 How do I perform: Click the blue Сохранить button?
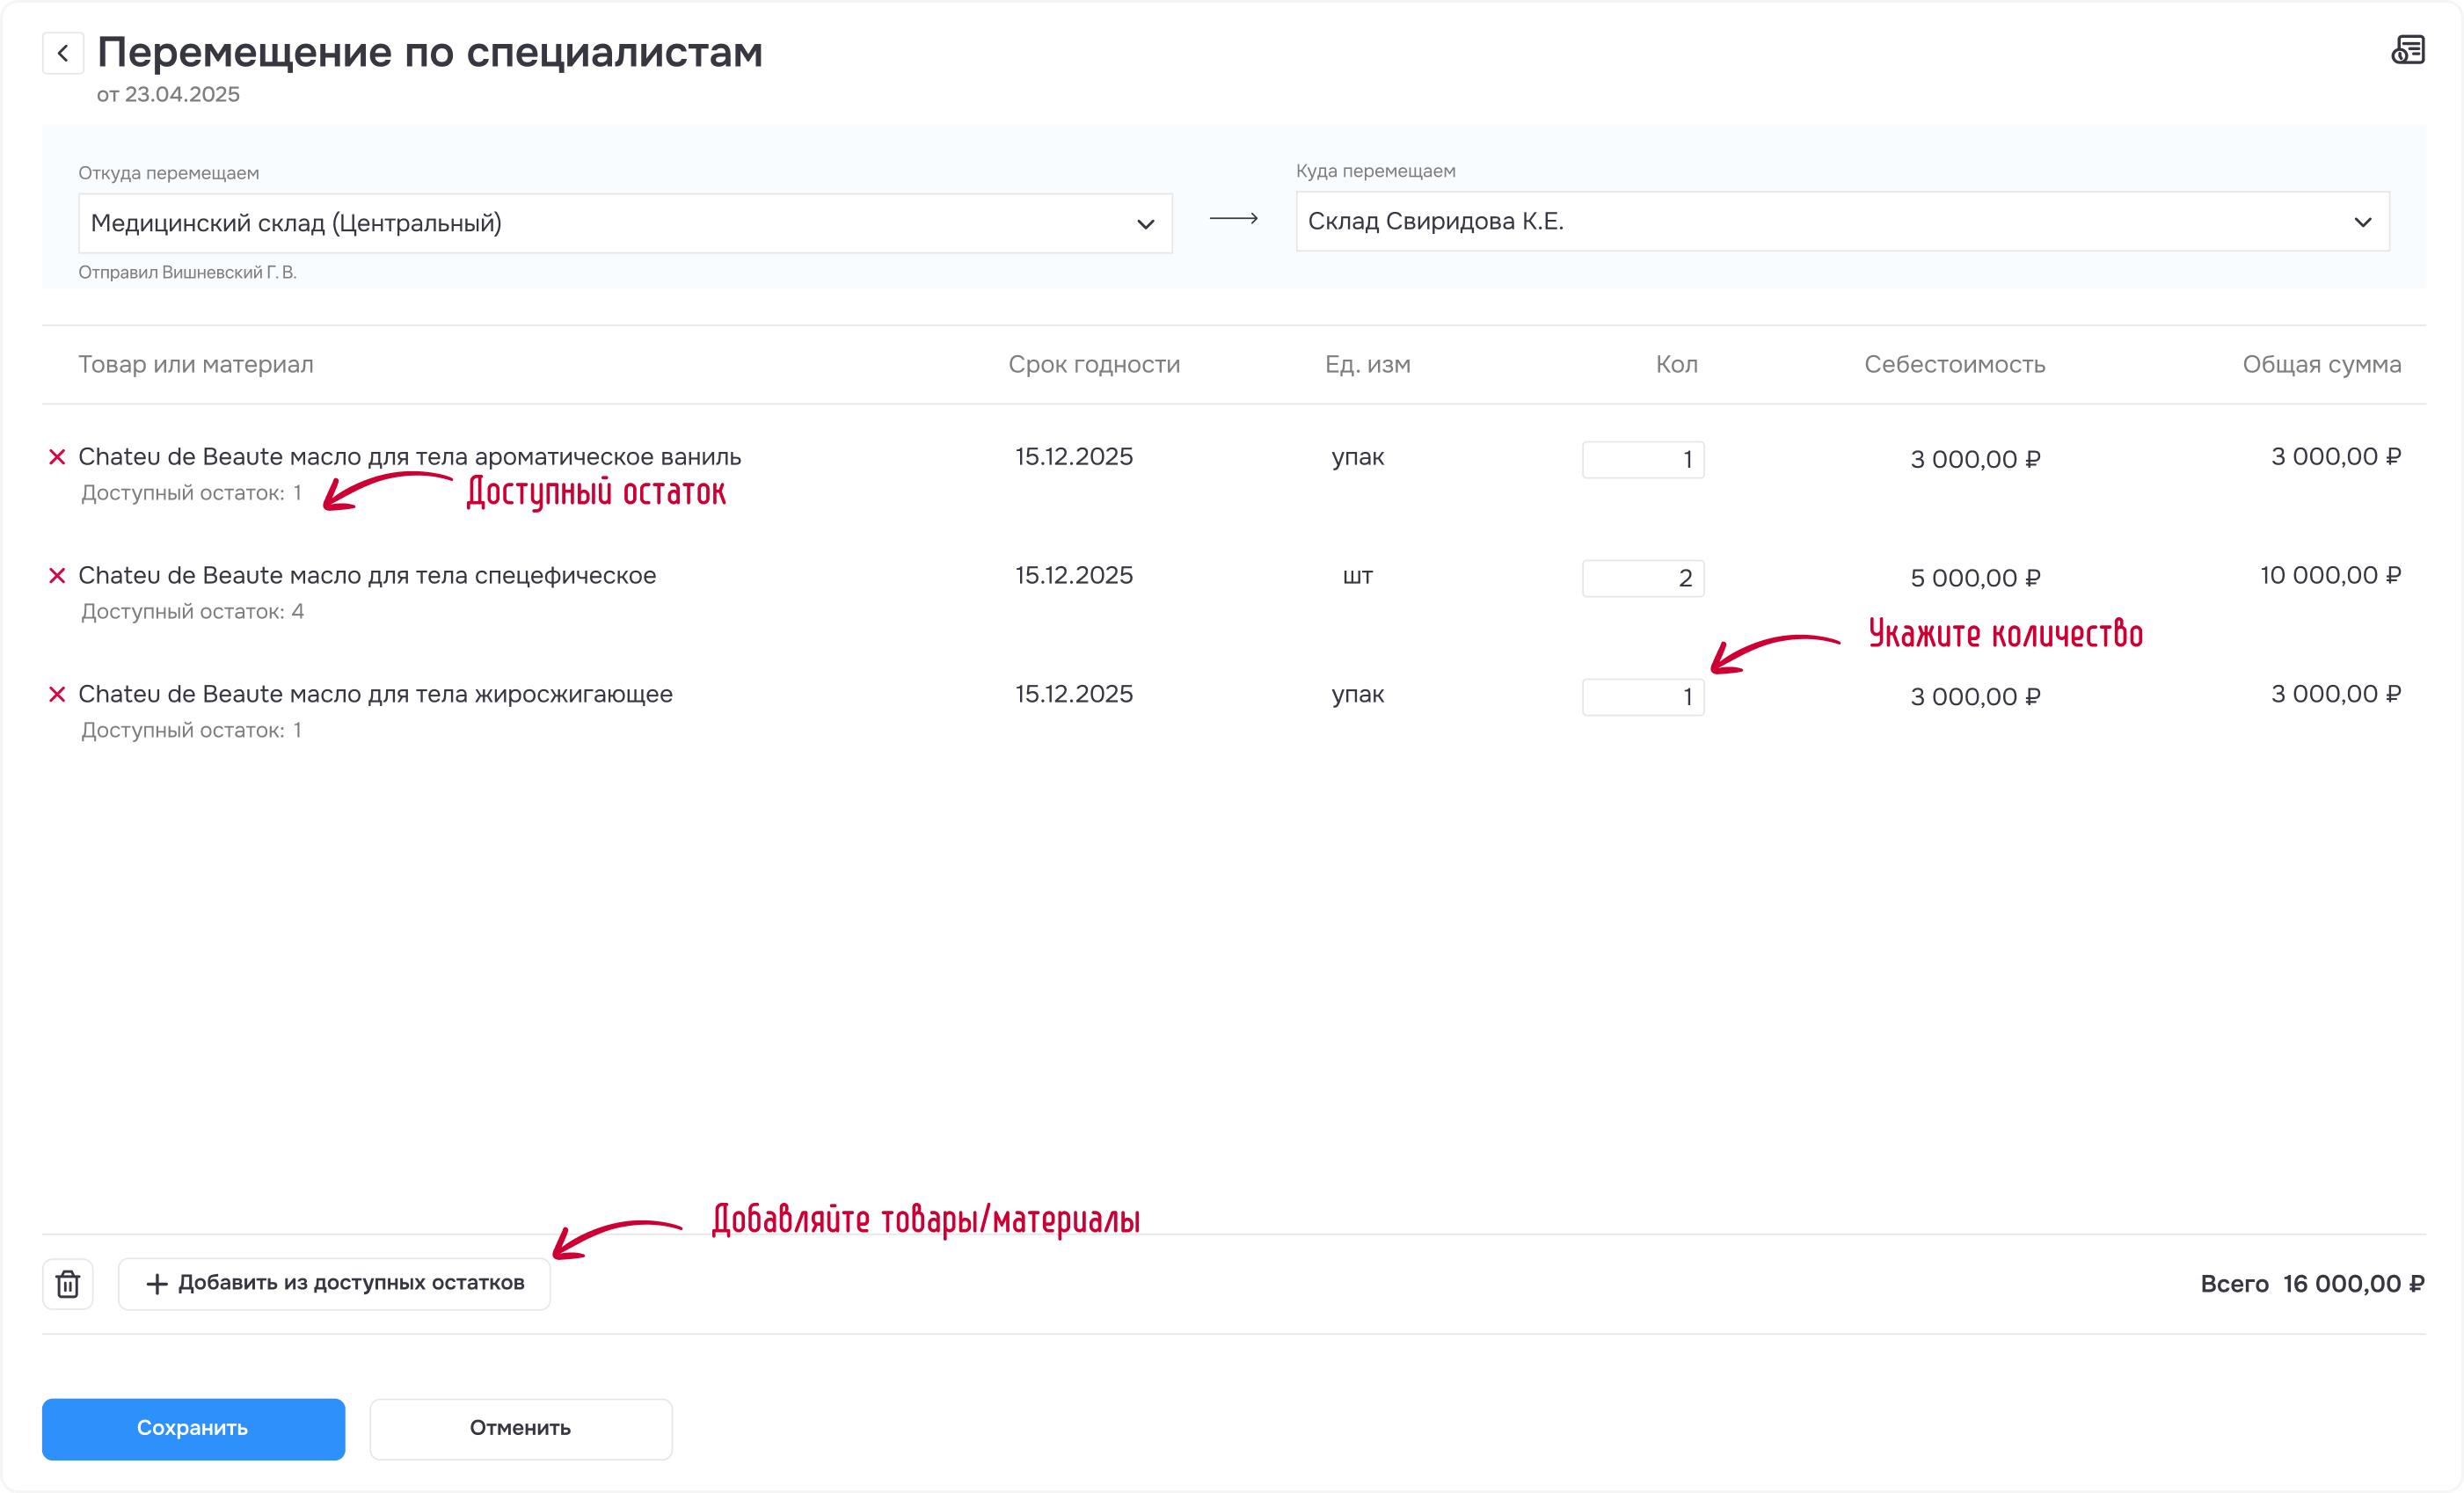point(193,1429)
